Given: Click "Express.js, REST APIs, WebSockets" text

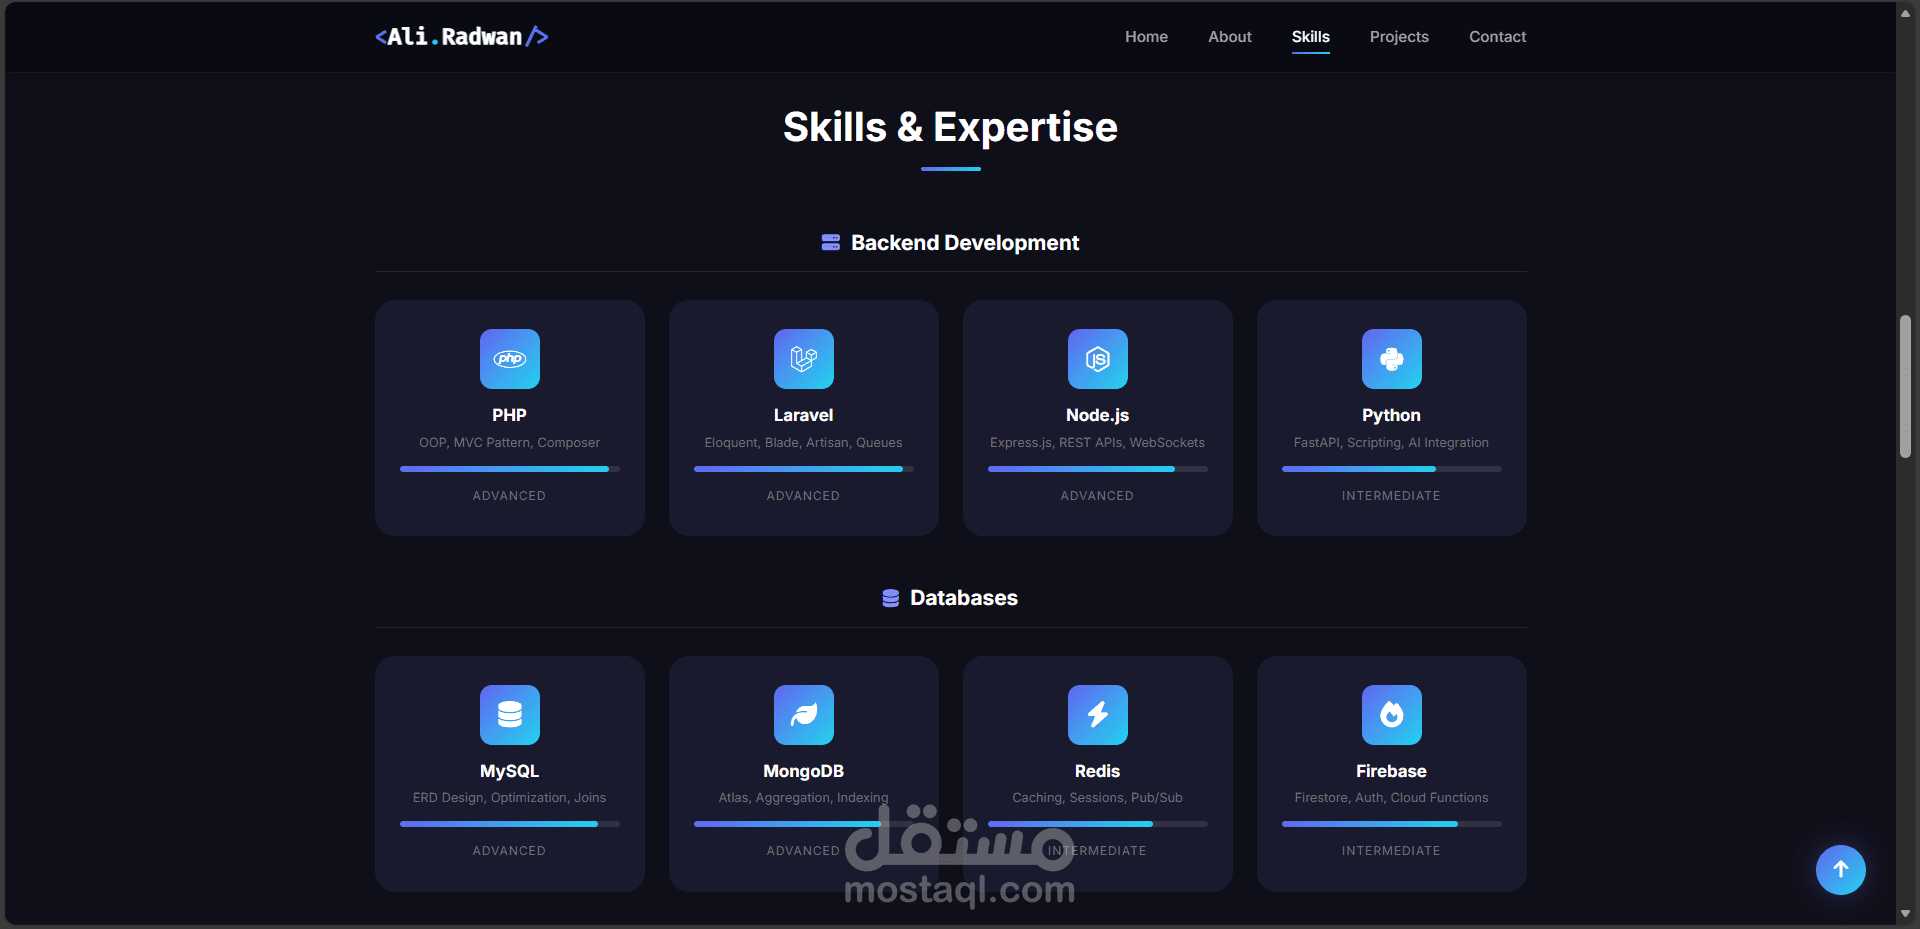Looking at the screenshot, I should pyautogui.click(x=1097, y=442).
